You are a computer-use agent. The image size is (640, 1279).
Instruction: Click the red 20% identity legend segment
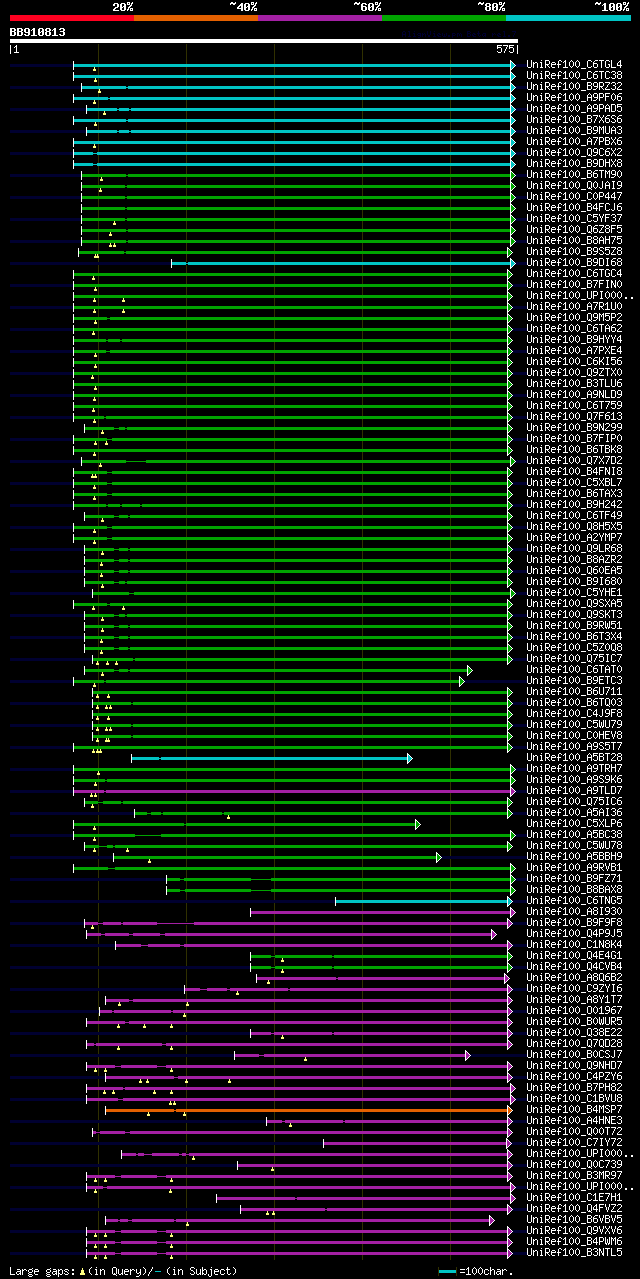tap(71, 18)
